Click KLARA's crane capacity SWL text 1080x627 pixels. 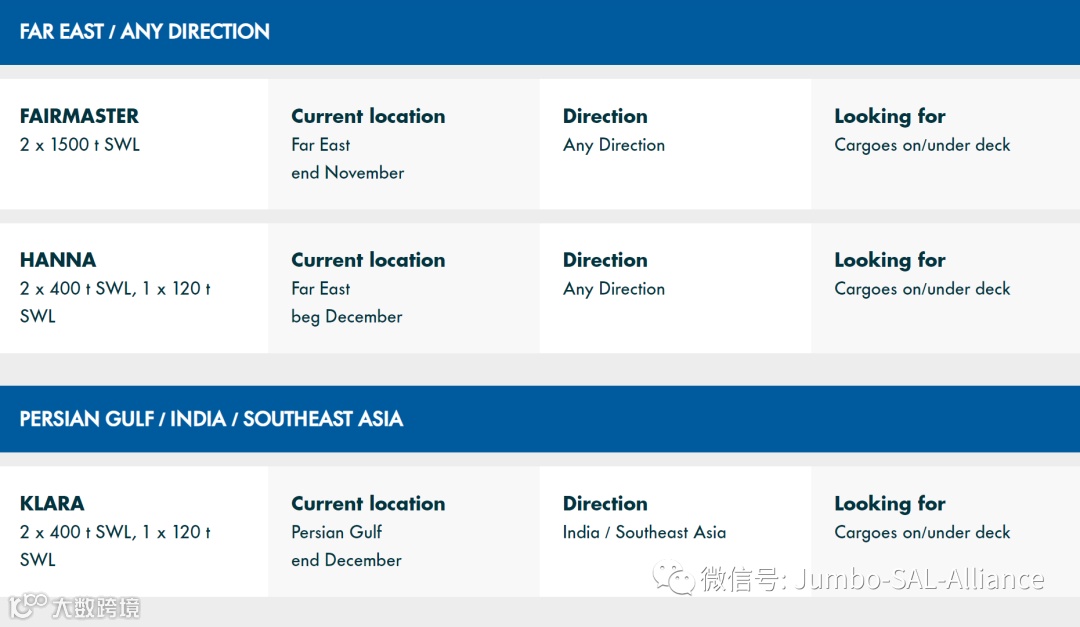[115, 546]
